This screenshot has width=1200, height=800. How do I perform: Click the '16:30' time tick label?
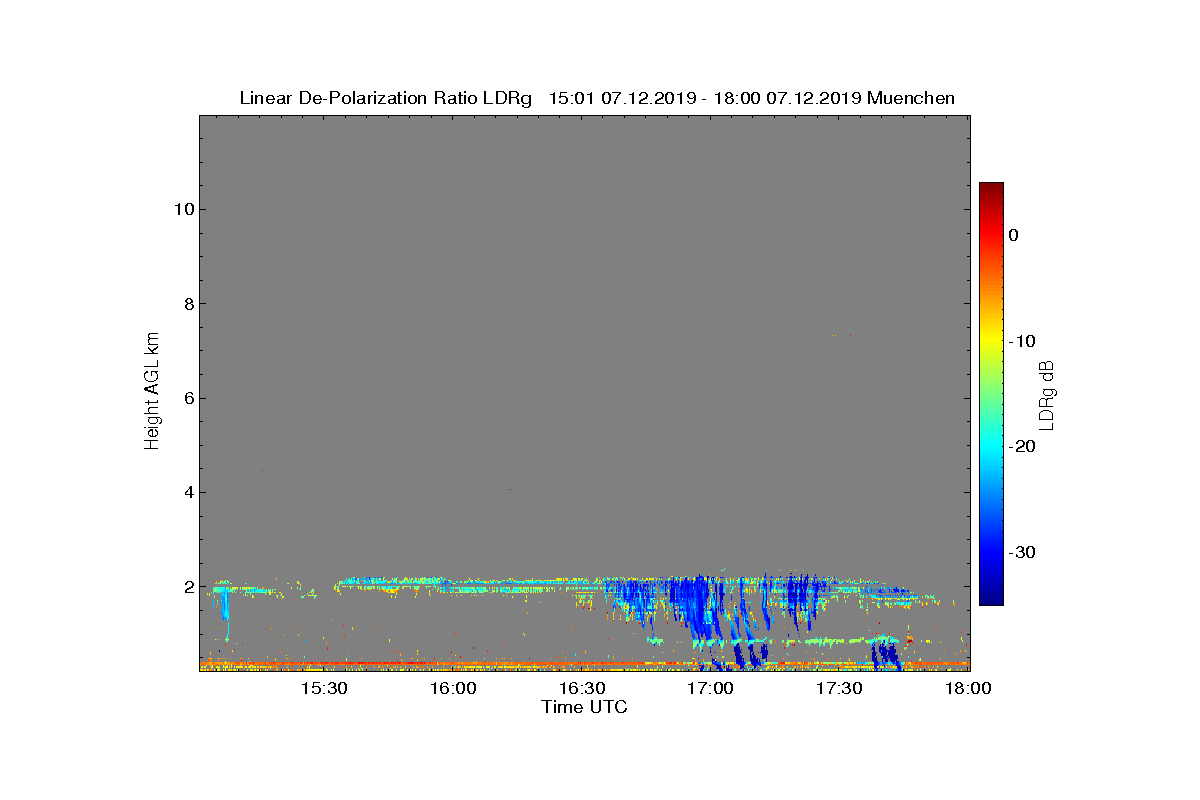click(582, 688)
